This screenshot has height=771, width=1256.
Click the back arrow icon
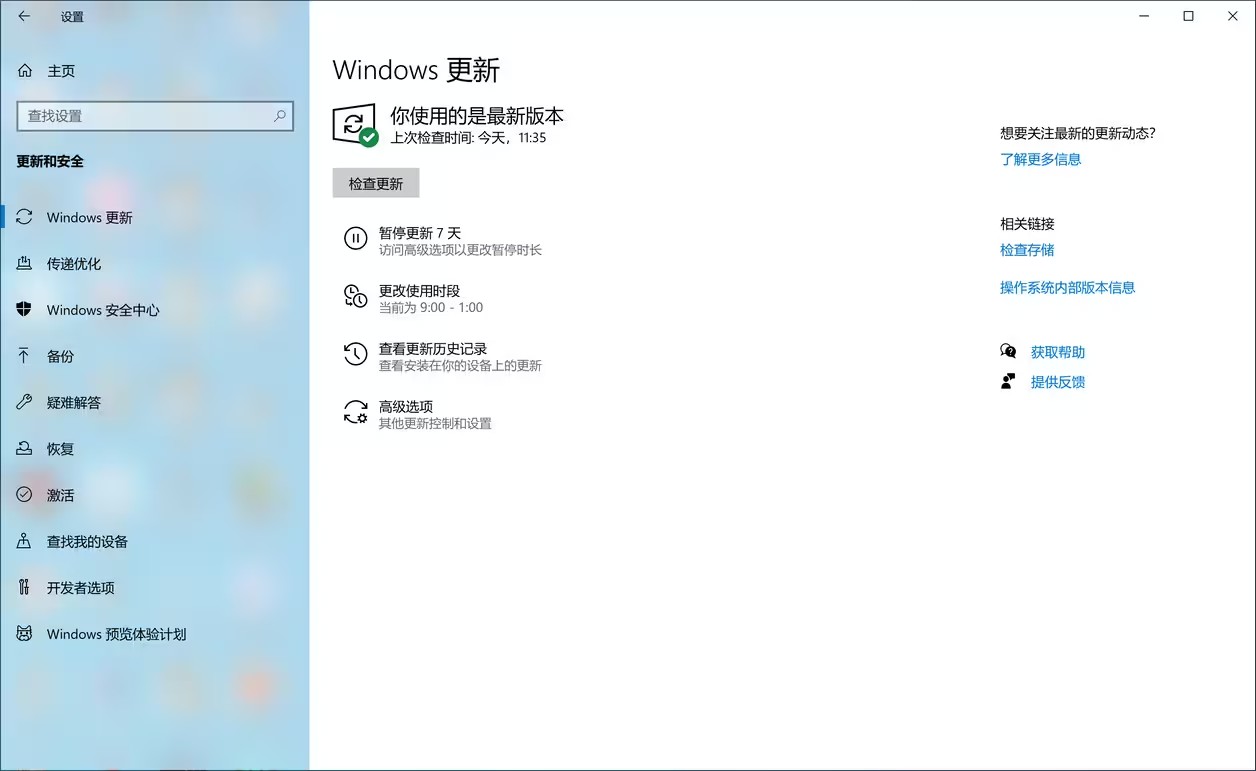click(x=24, y=16)
